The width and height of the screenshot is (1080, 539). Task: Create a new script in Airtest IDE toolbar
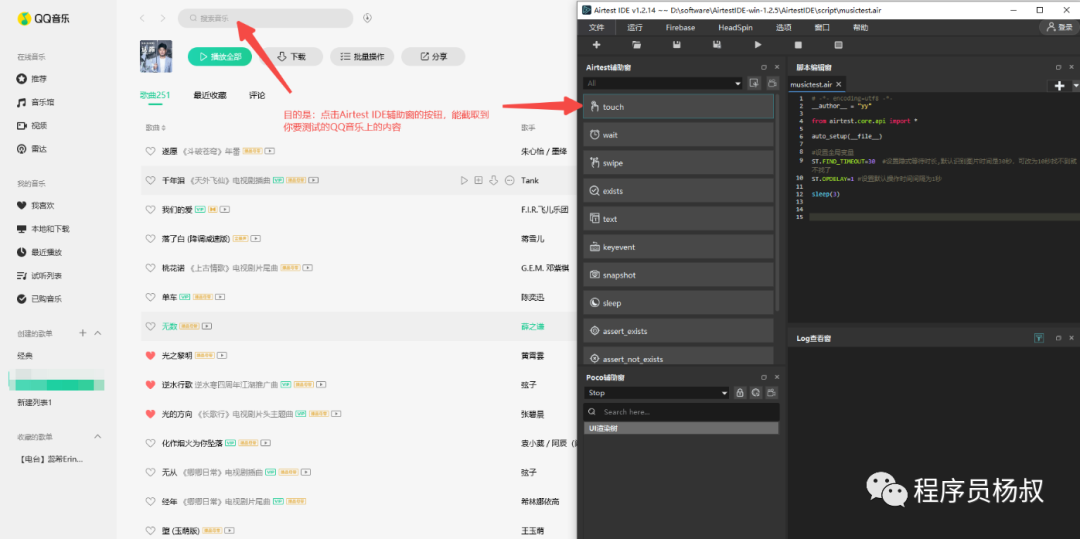(596, 45)
